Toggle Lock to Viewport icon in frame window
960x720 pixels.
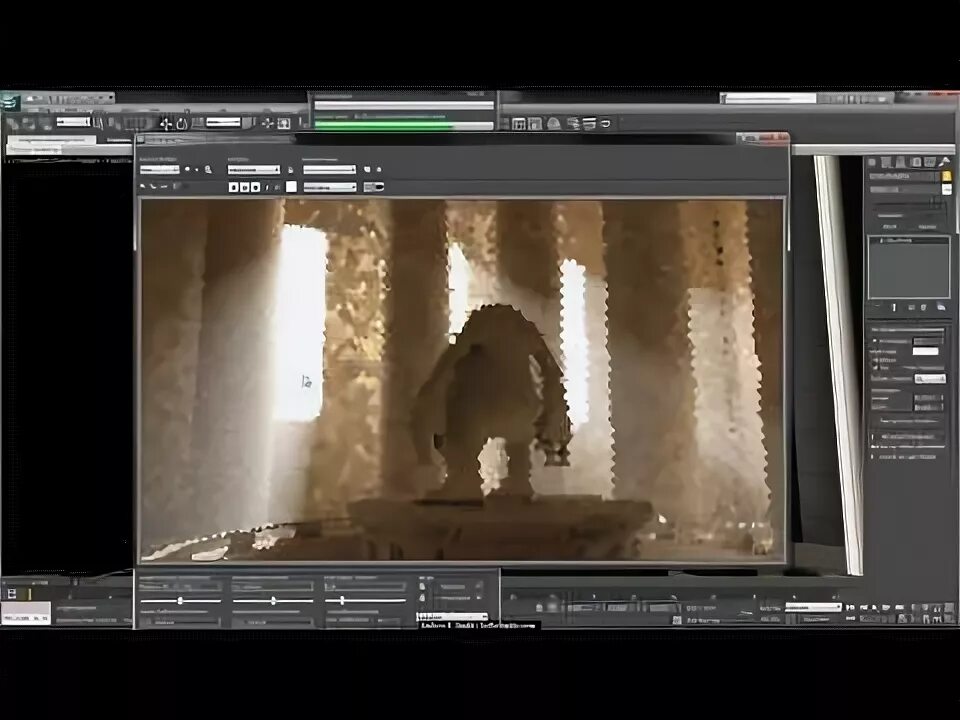291,170
